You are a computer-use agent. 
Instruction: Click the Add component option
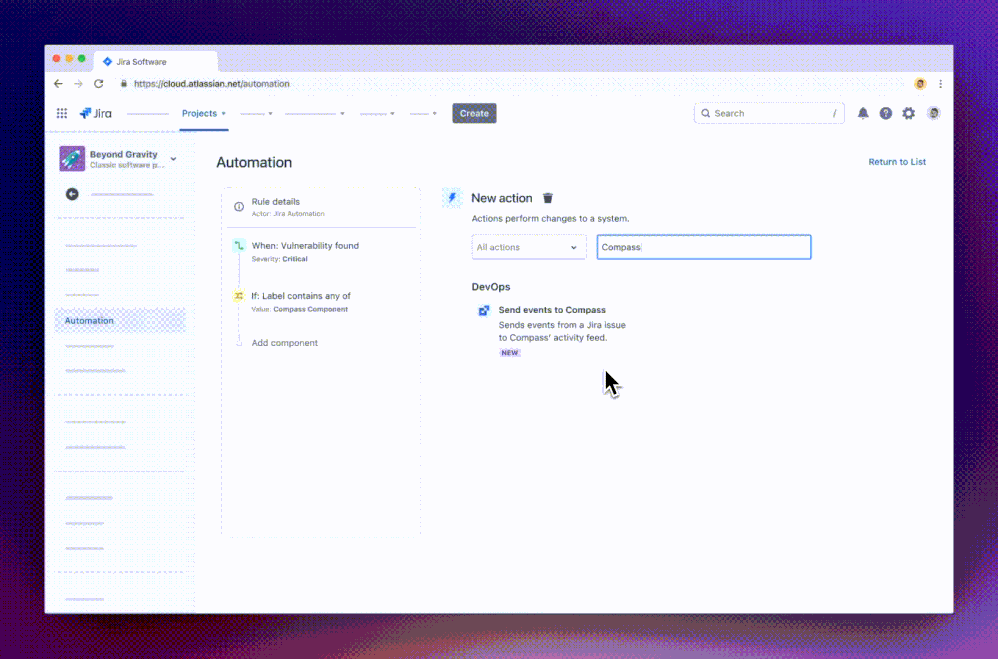(x=283, y=343)
